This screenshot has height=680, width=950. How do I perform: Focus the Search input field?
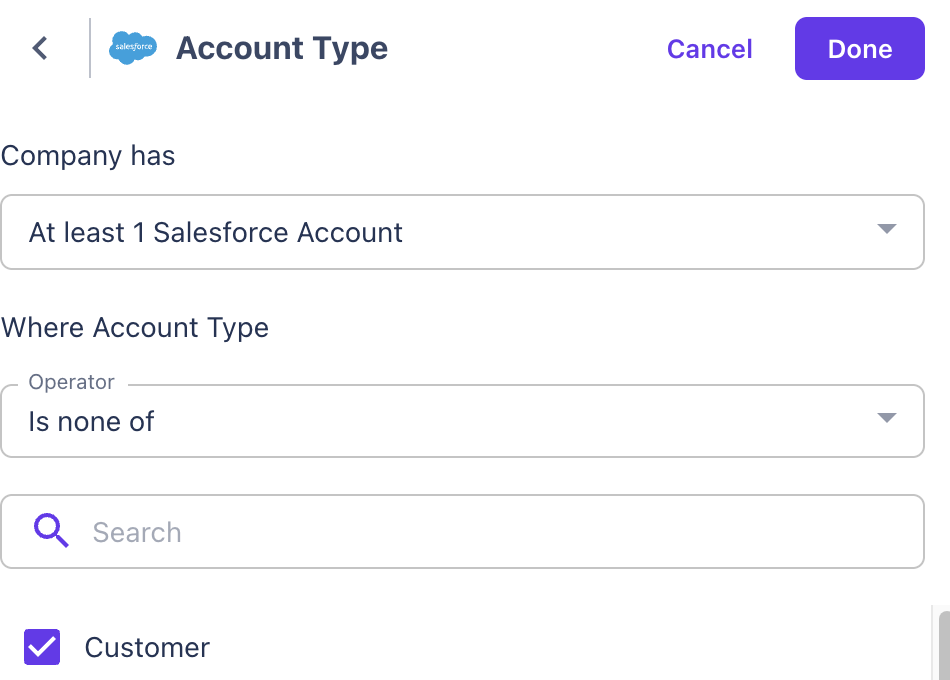point(500,532)
